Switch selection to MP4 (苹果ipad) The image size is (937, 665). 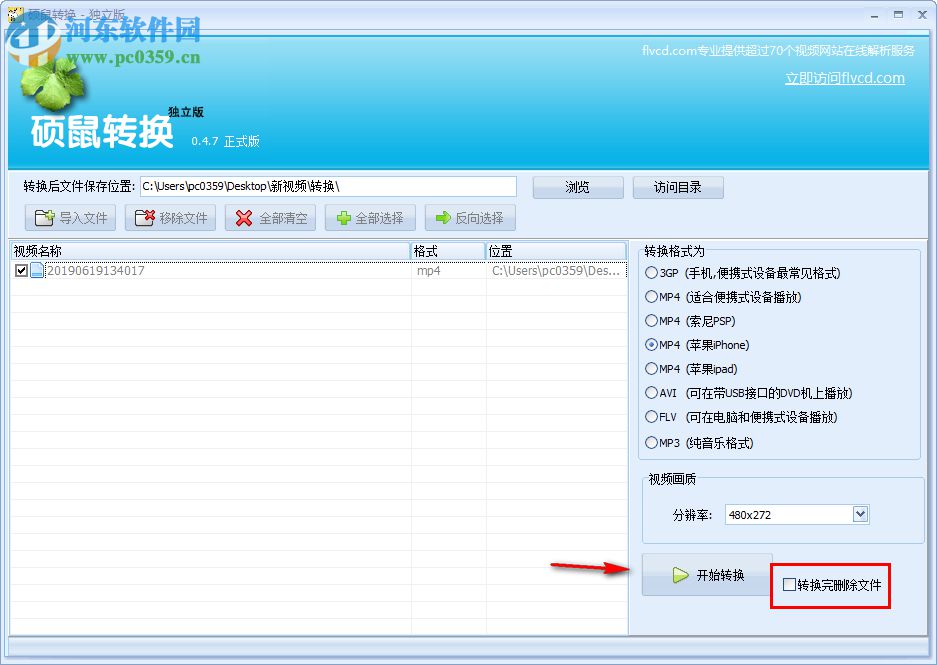(650, 369)
